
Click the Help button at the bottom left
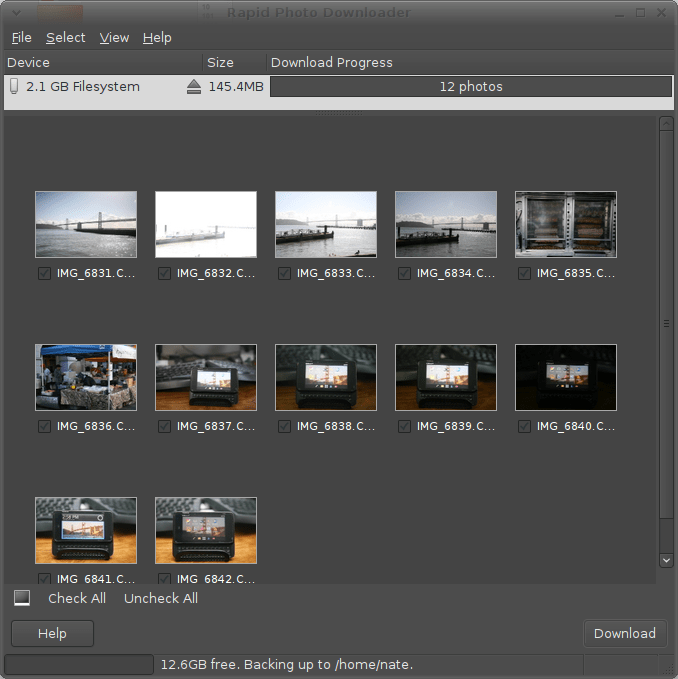pos(52,634)
